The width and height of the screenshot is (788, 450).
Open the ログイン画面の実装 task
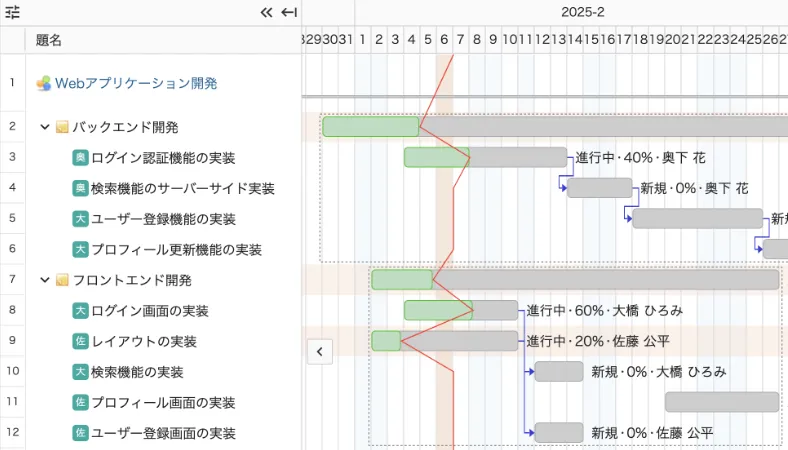150,311
